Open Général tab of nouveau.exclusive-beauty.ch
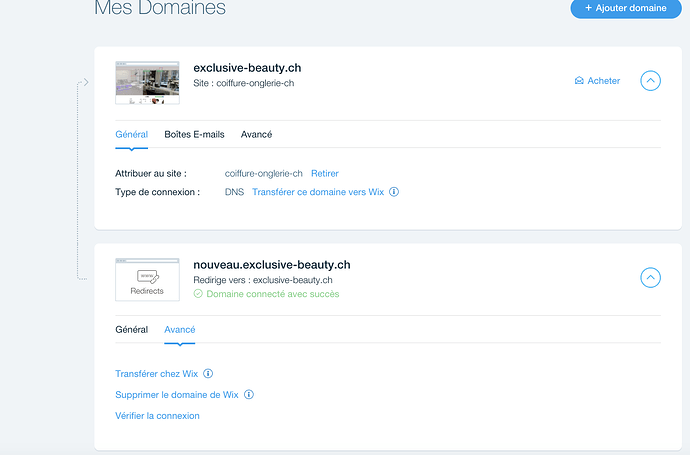The image size is (690, 455). click(x=132, y=330)
